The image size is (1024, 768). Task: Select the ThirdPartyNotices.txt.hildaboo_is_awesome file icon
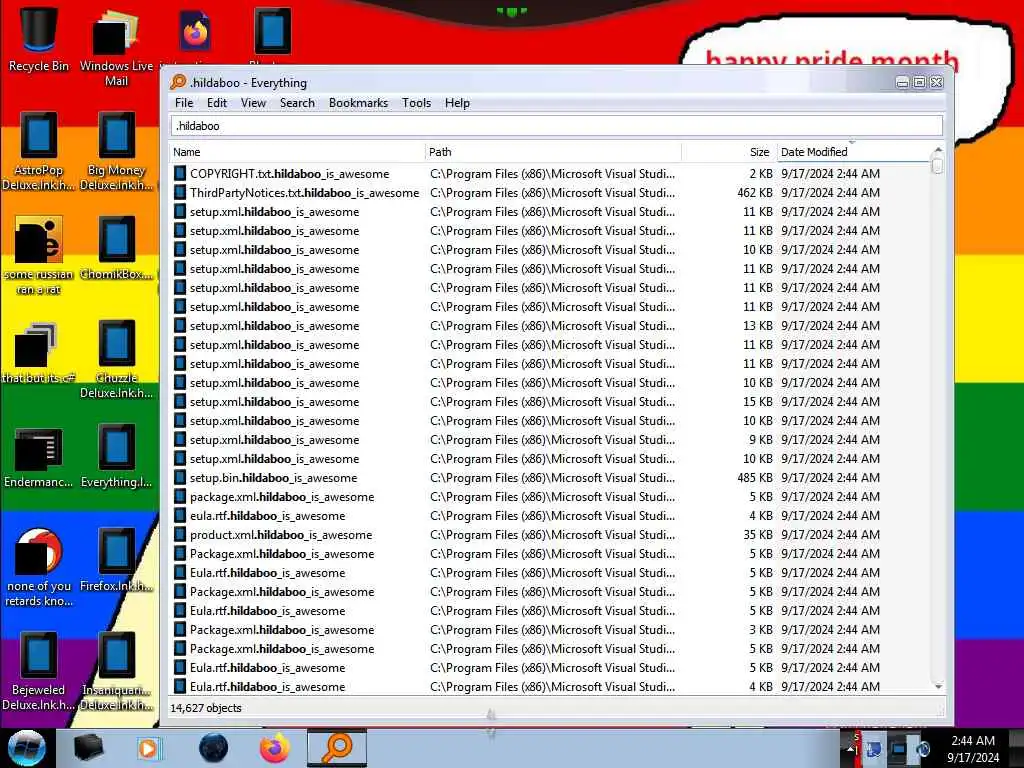click(180, 193)
